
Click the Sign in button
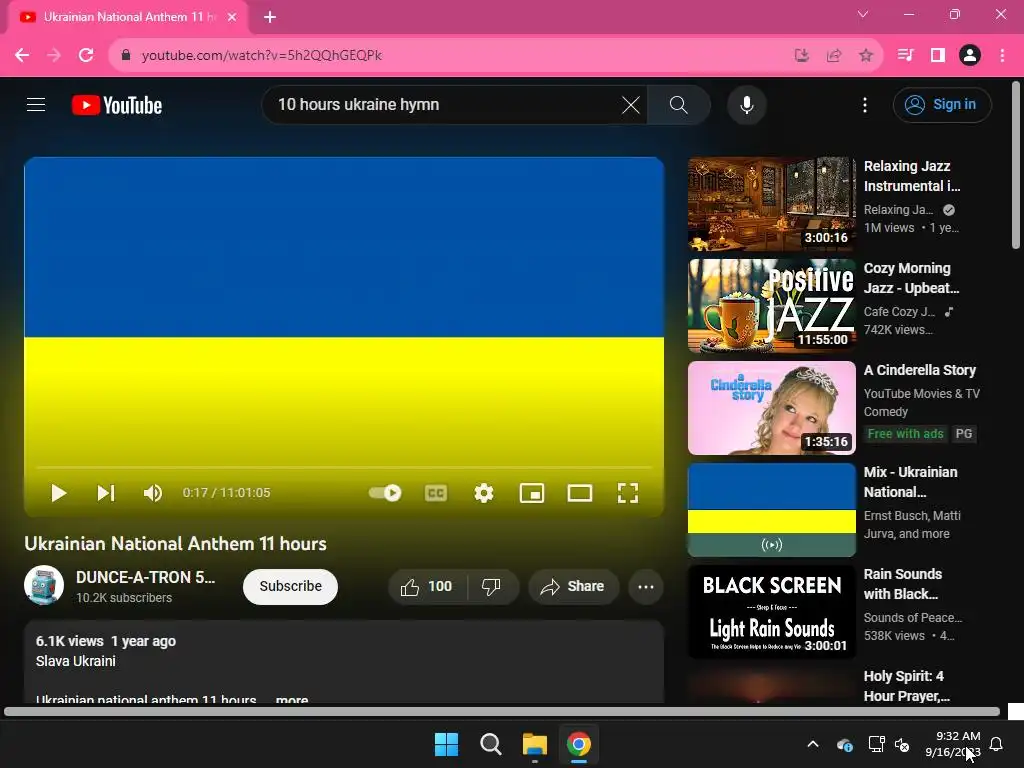pyautogui.click(x=941, y=104)
